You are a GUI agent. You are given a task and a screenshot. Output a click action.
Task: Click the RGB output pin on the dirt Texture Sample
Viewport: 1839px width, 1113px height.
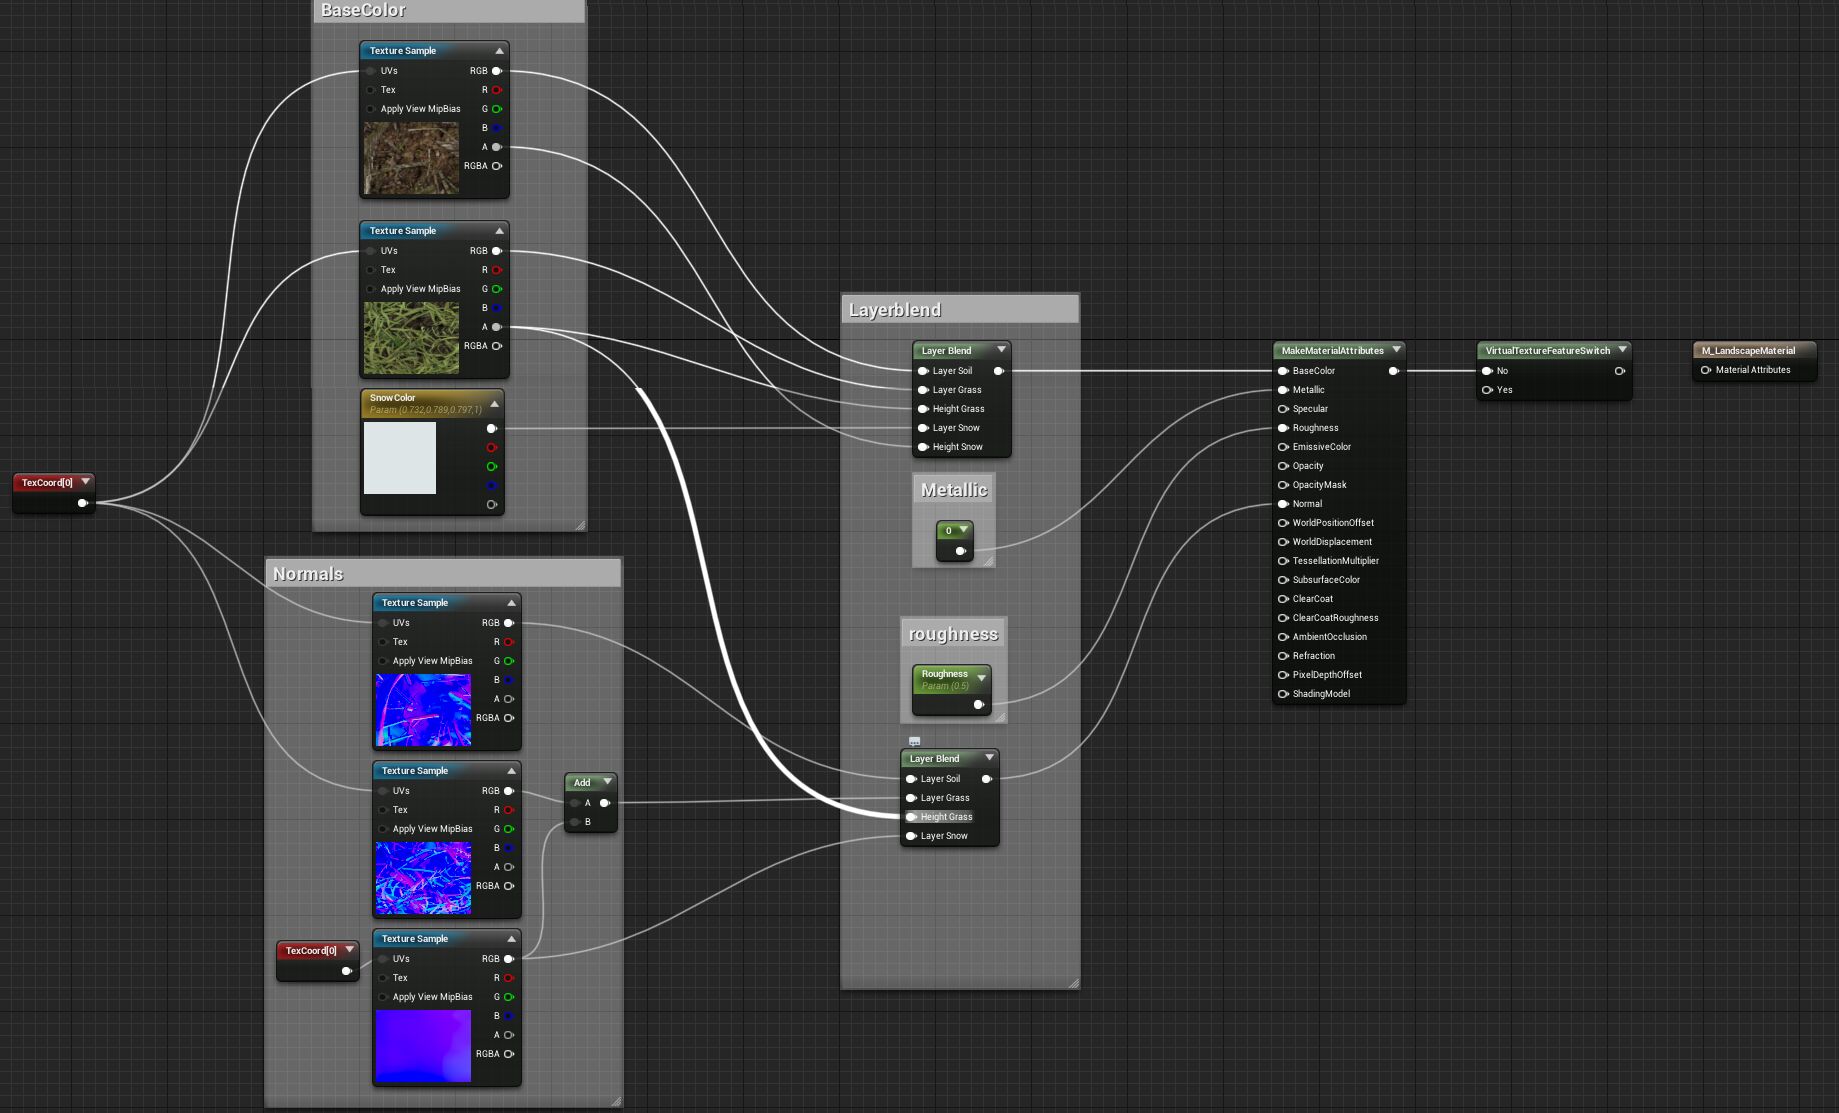pyautogui.click(x=494, y=71)
